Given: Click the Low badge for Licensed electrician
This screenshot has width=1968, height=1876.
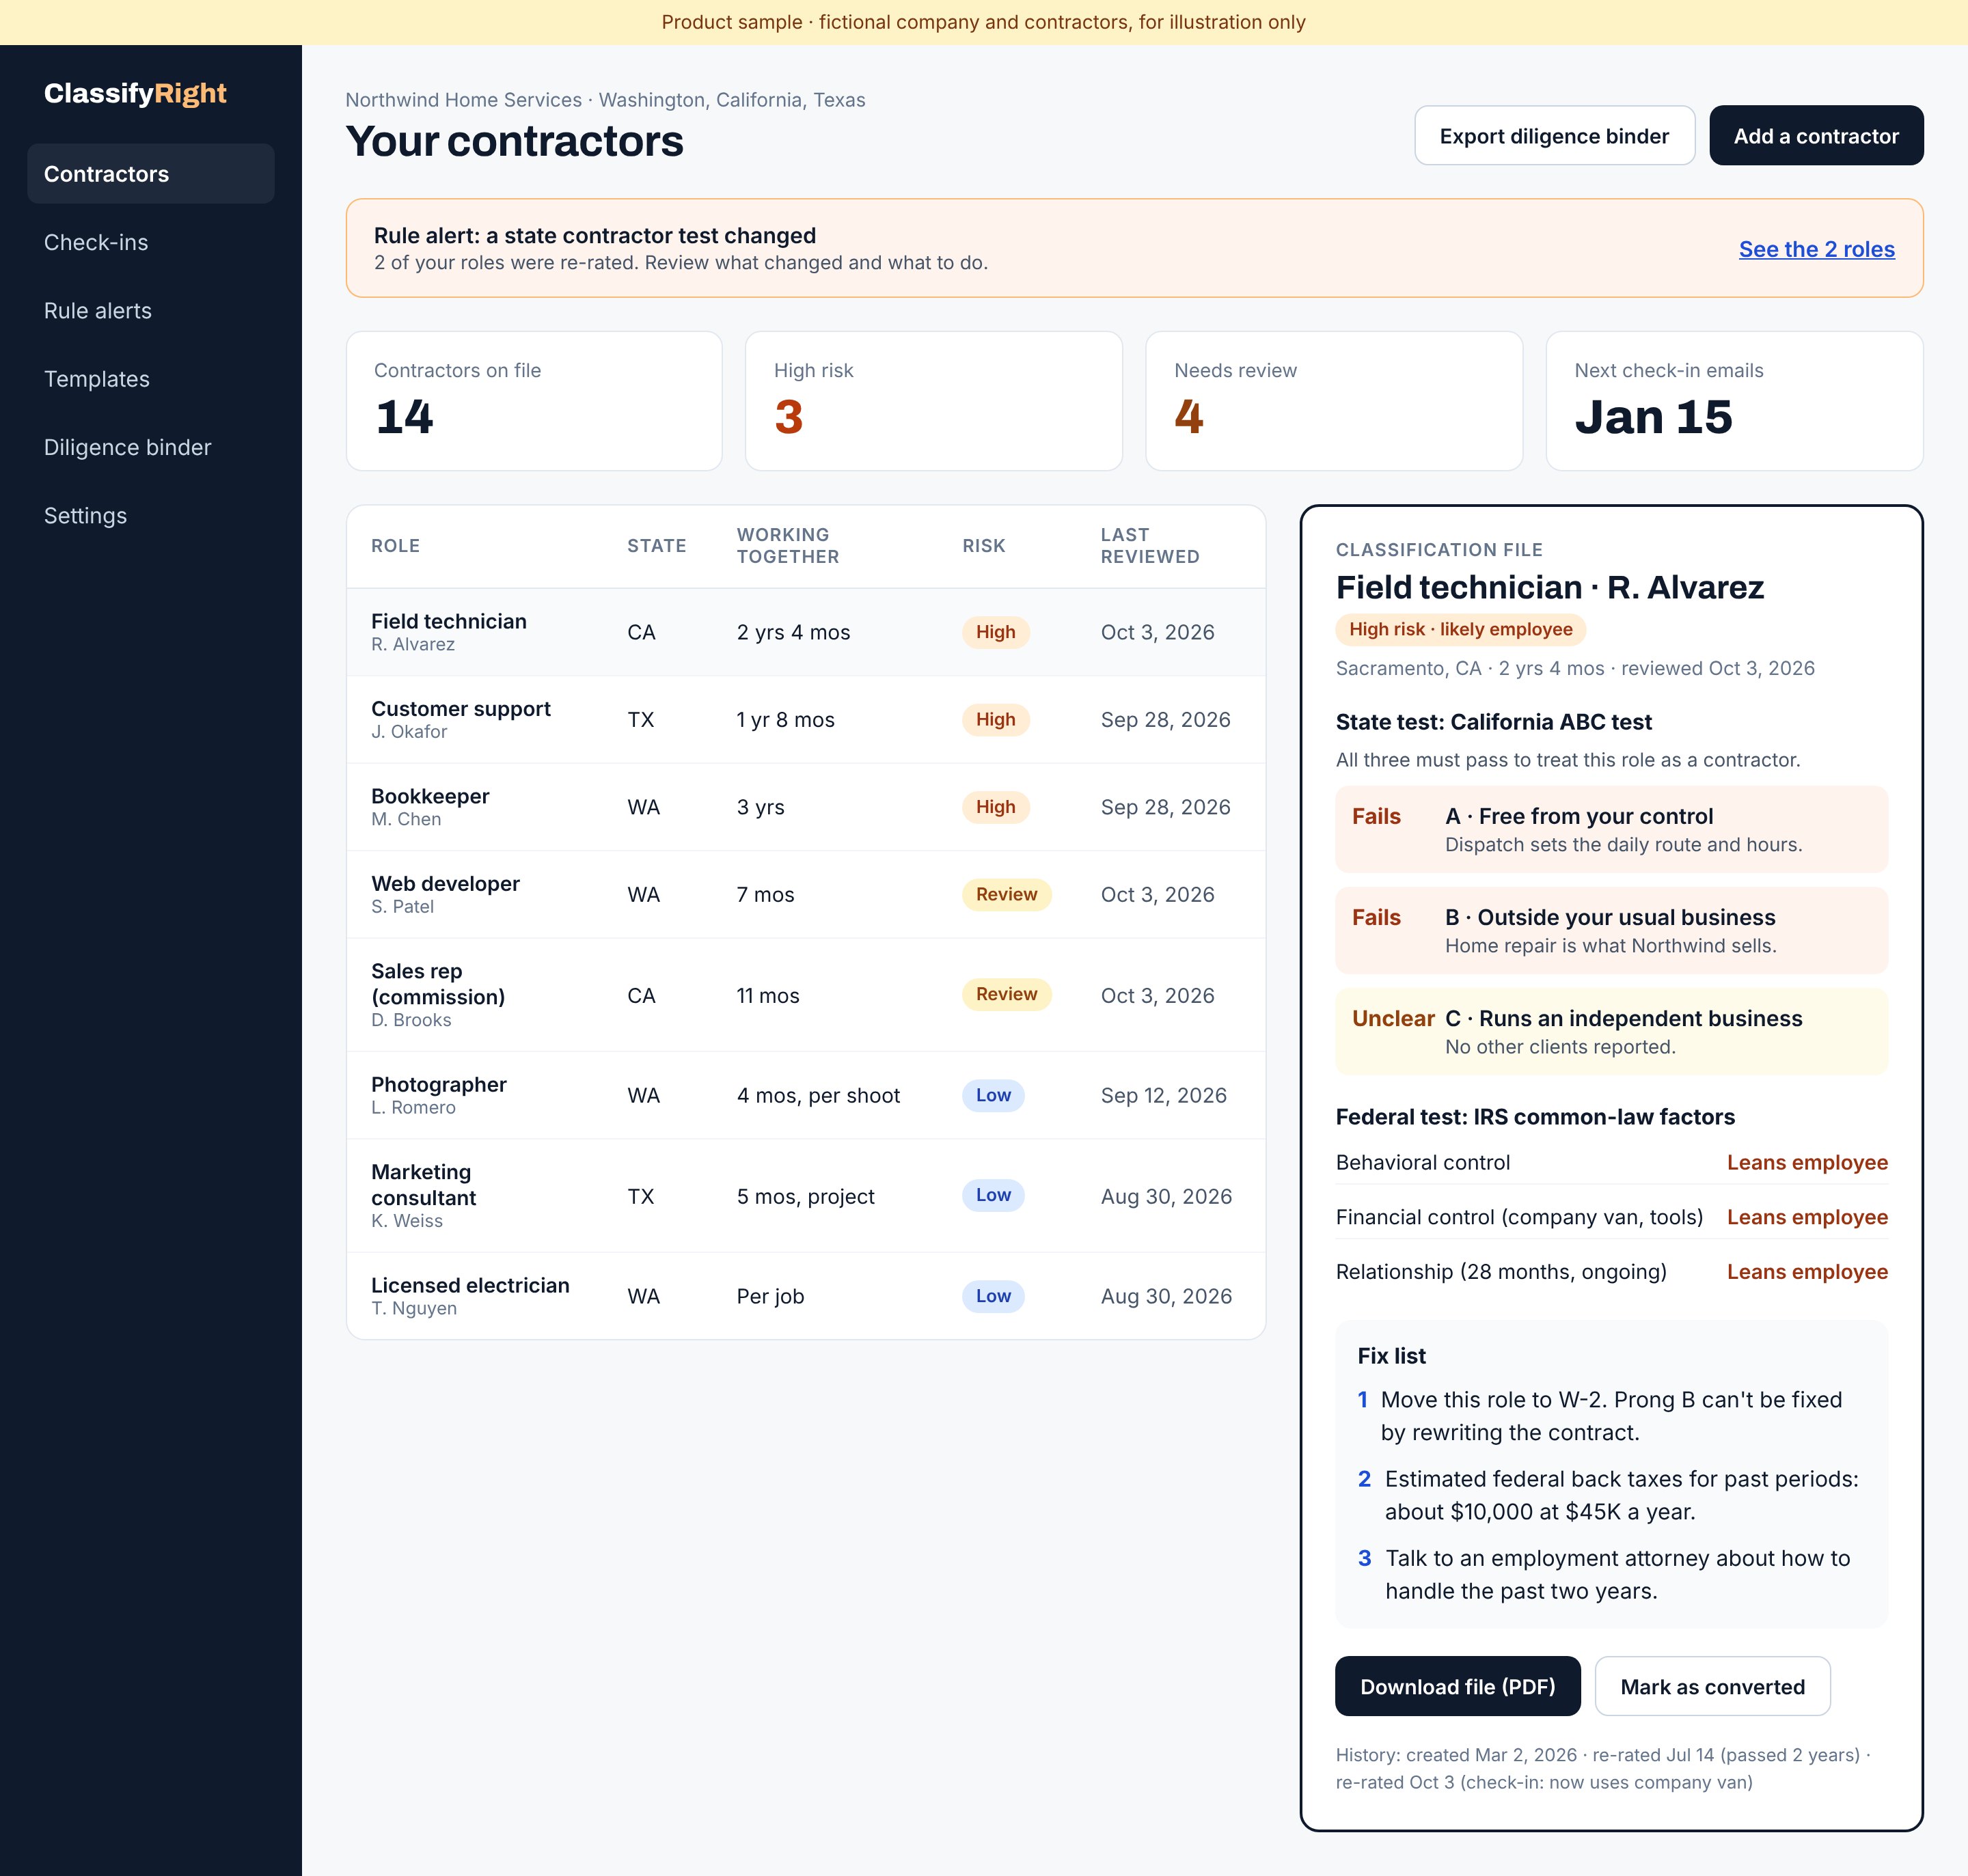Looking at the screenshot, I should [993, 1296].
